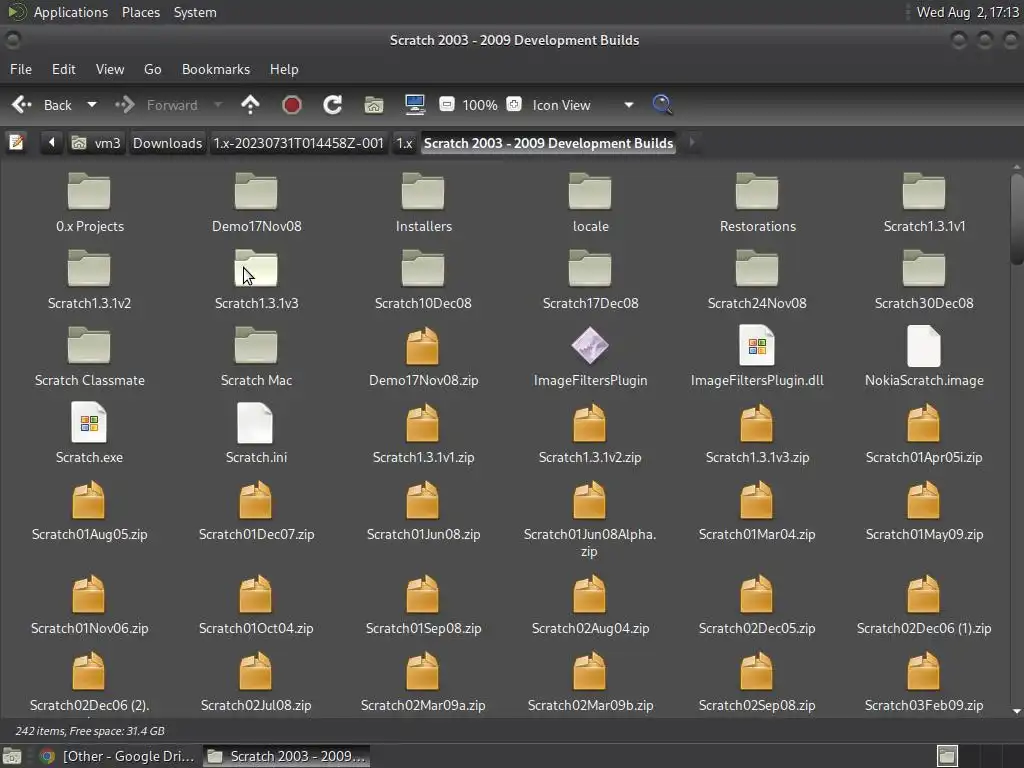The image size is (1024, 768).
Task: Open the Places menu in top panel
Action: pos(141,12)
